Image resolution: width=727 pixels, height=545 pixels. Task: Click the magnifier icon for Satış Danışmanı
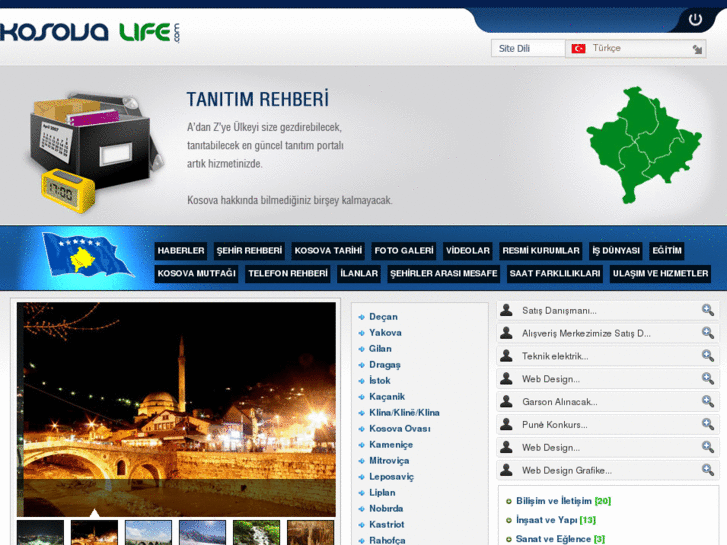[x=708, y=310]
